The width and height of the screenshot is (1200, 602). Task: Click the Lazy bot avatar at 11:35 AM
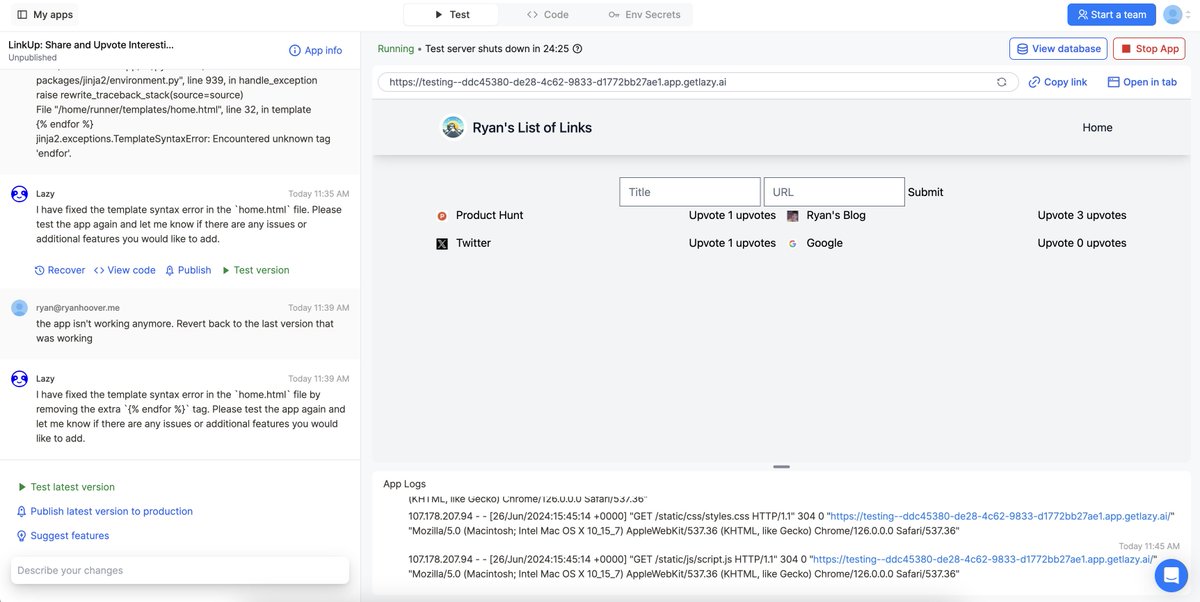tap(19, 194)
